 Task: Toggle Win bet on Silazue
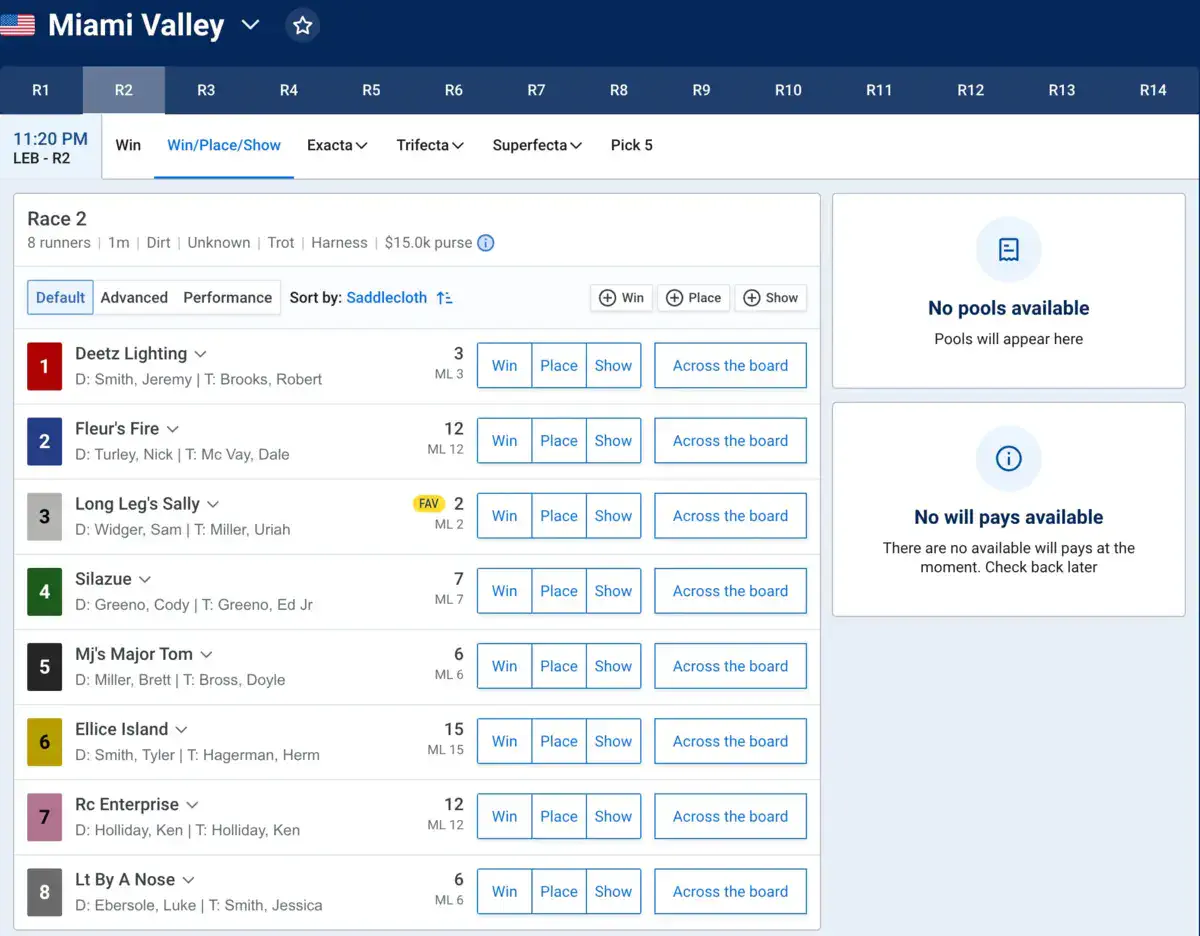pos(504,591)
